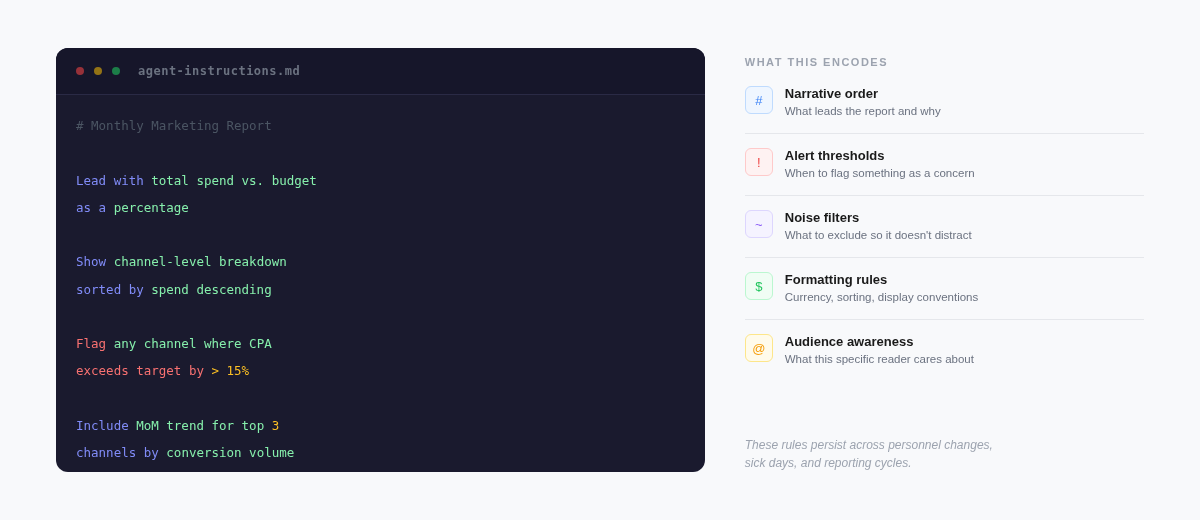The image size is (1200, 520).
Task: Click the Narrative order heading
Action: 831,94
